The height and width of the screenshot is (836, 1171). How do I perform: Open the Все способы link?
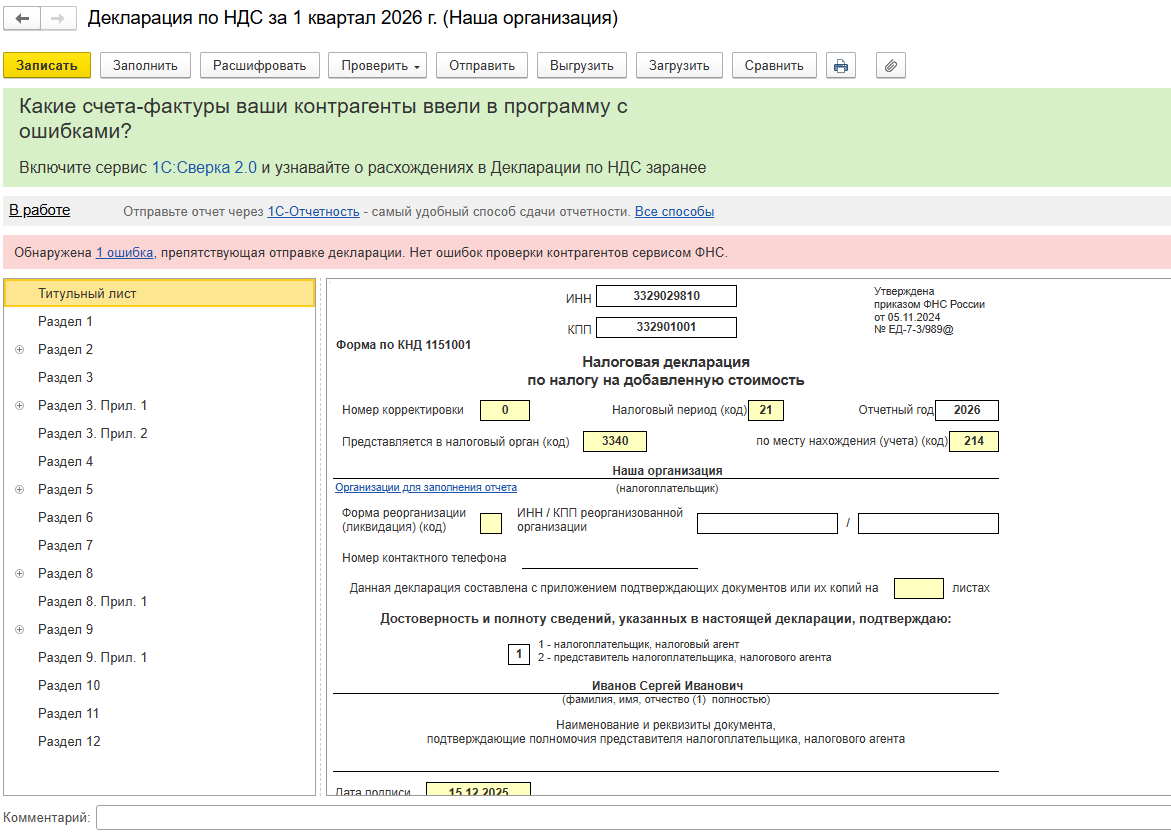(674, 211)
